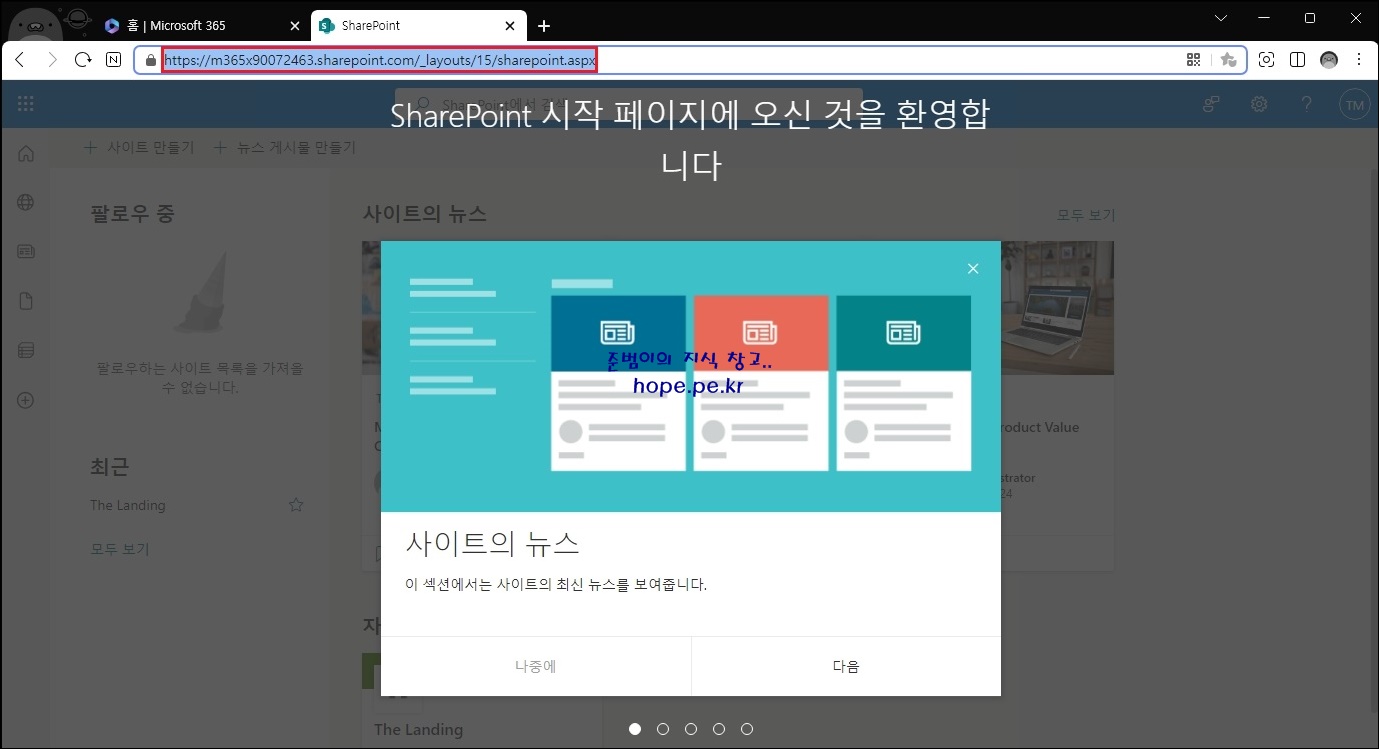Click the browser Back arrow
The height and width of the screenshot is (749, 1379).
click(x=20, y=60)
